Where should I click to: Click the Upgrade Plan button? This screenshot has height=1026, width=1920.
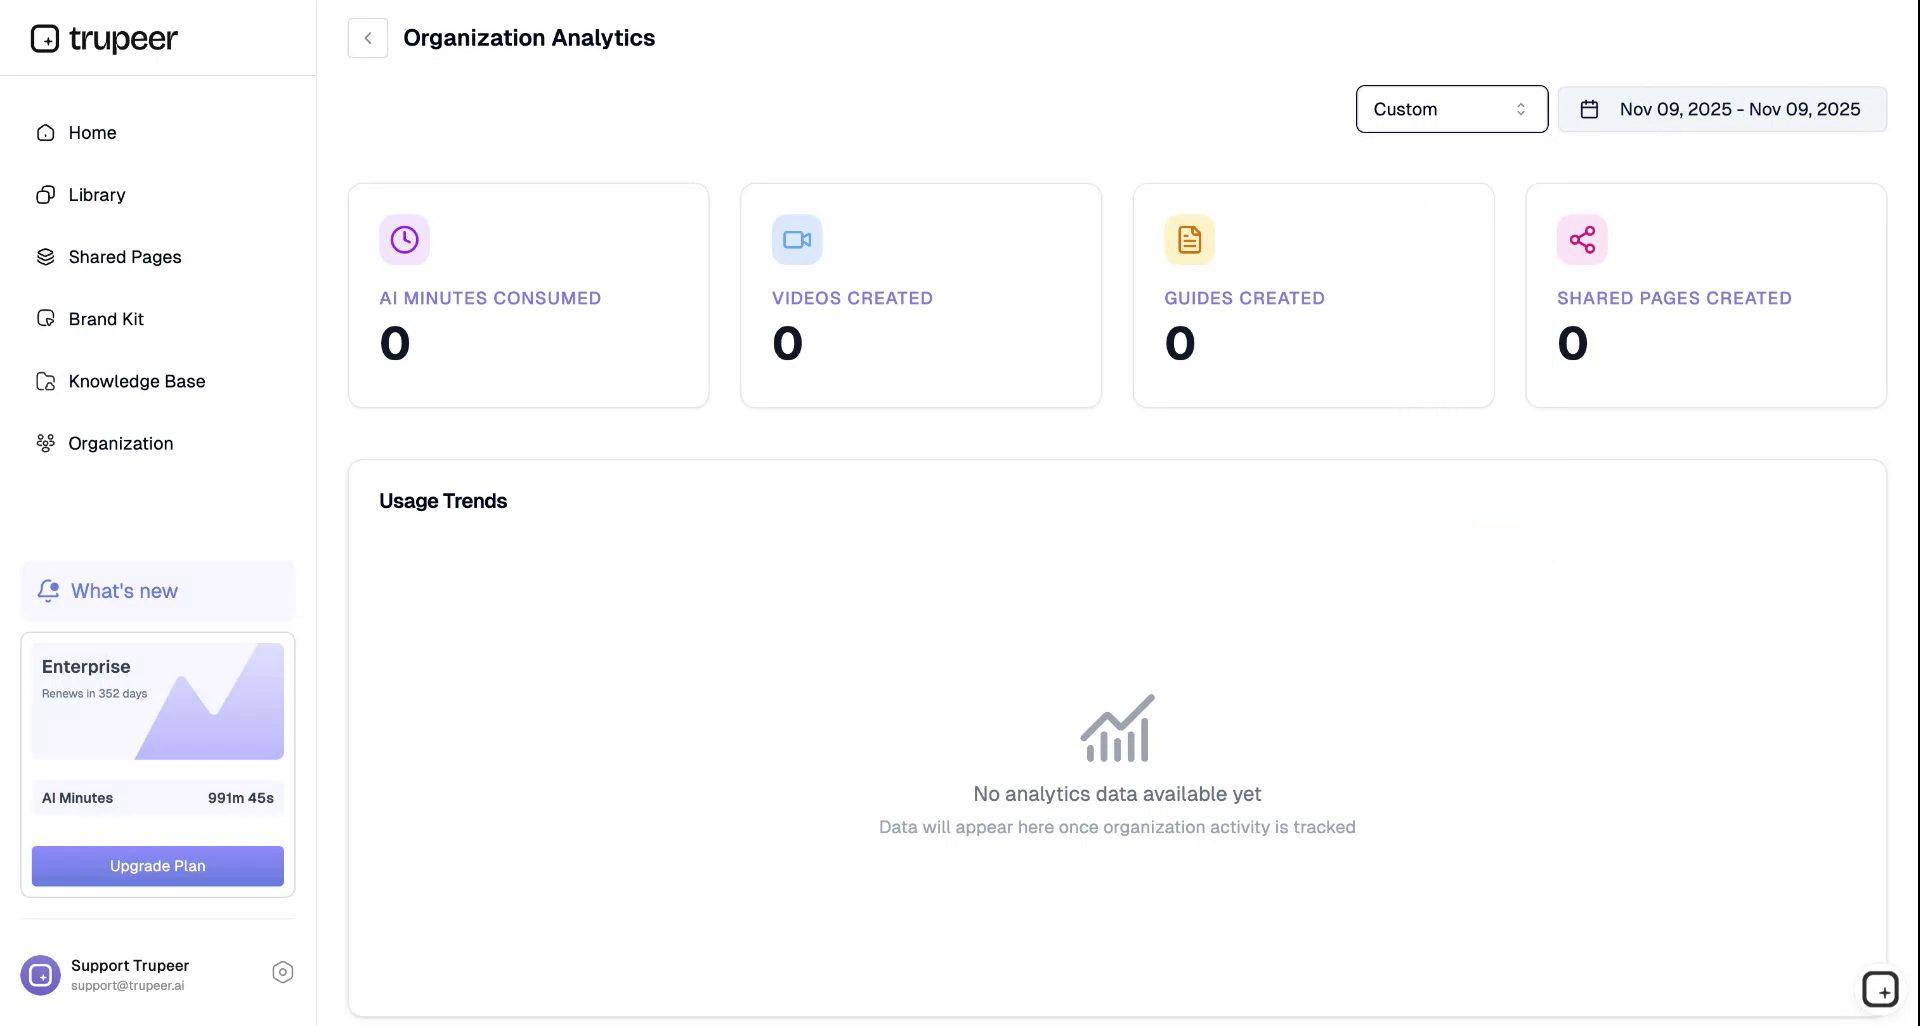tap(157, 866)
